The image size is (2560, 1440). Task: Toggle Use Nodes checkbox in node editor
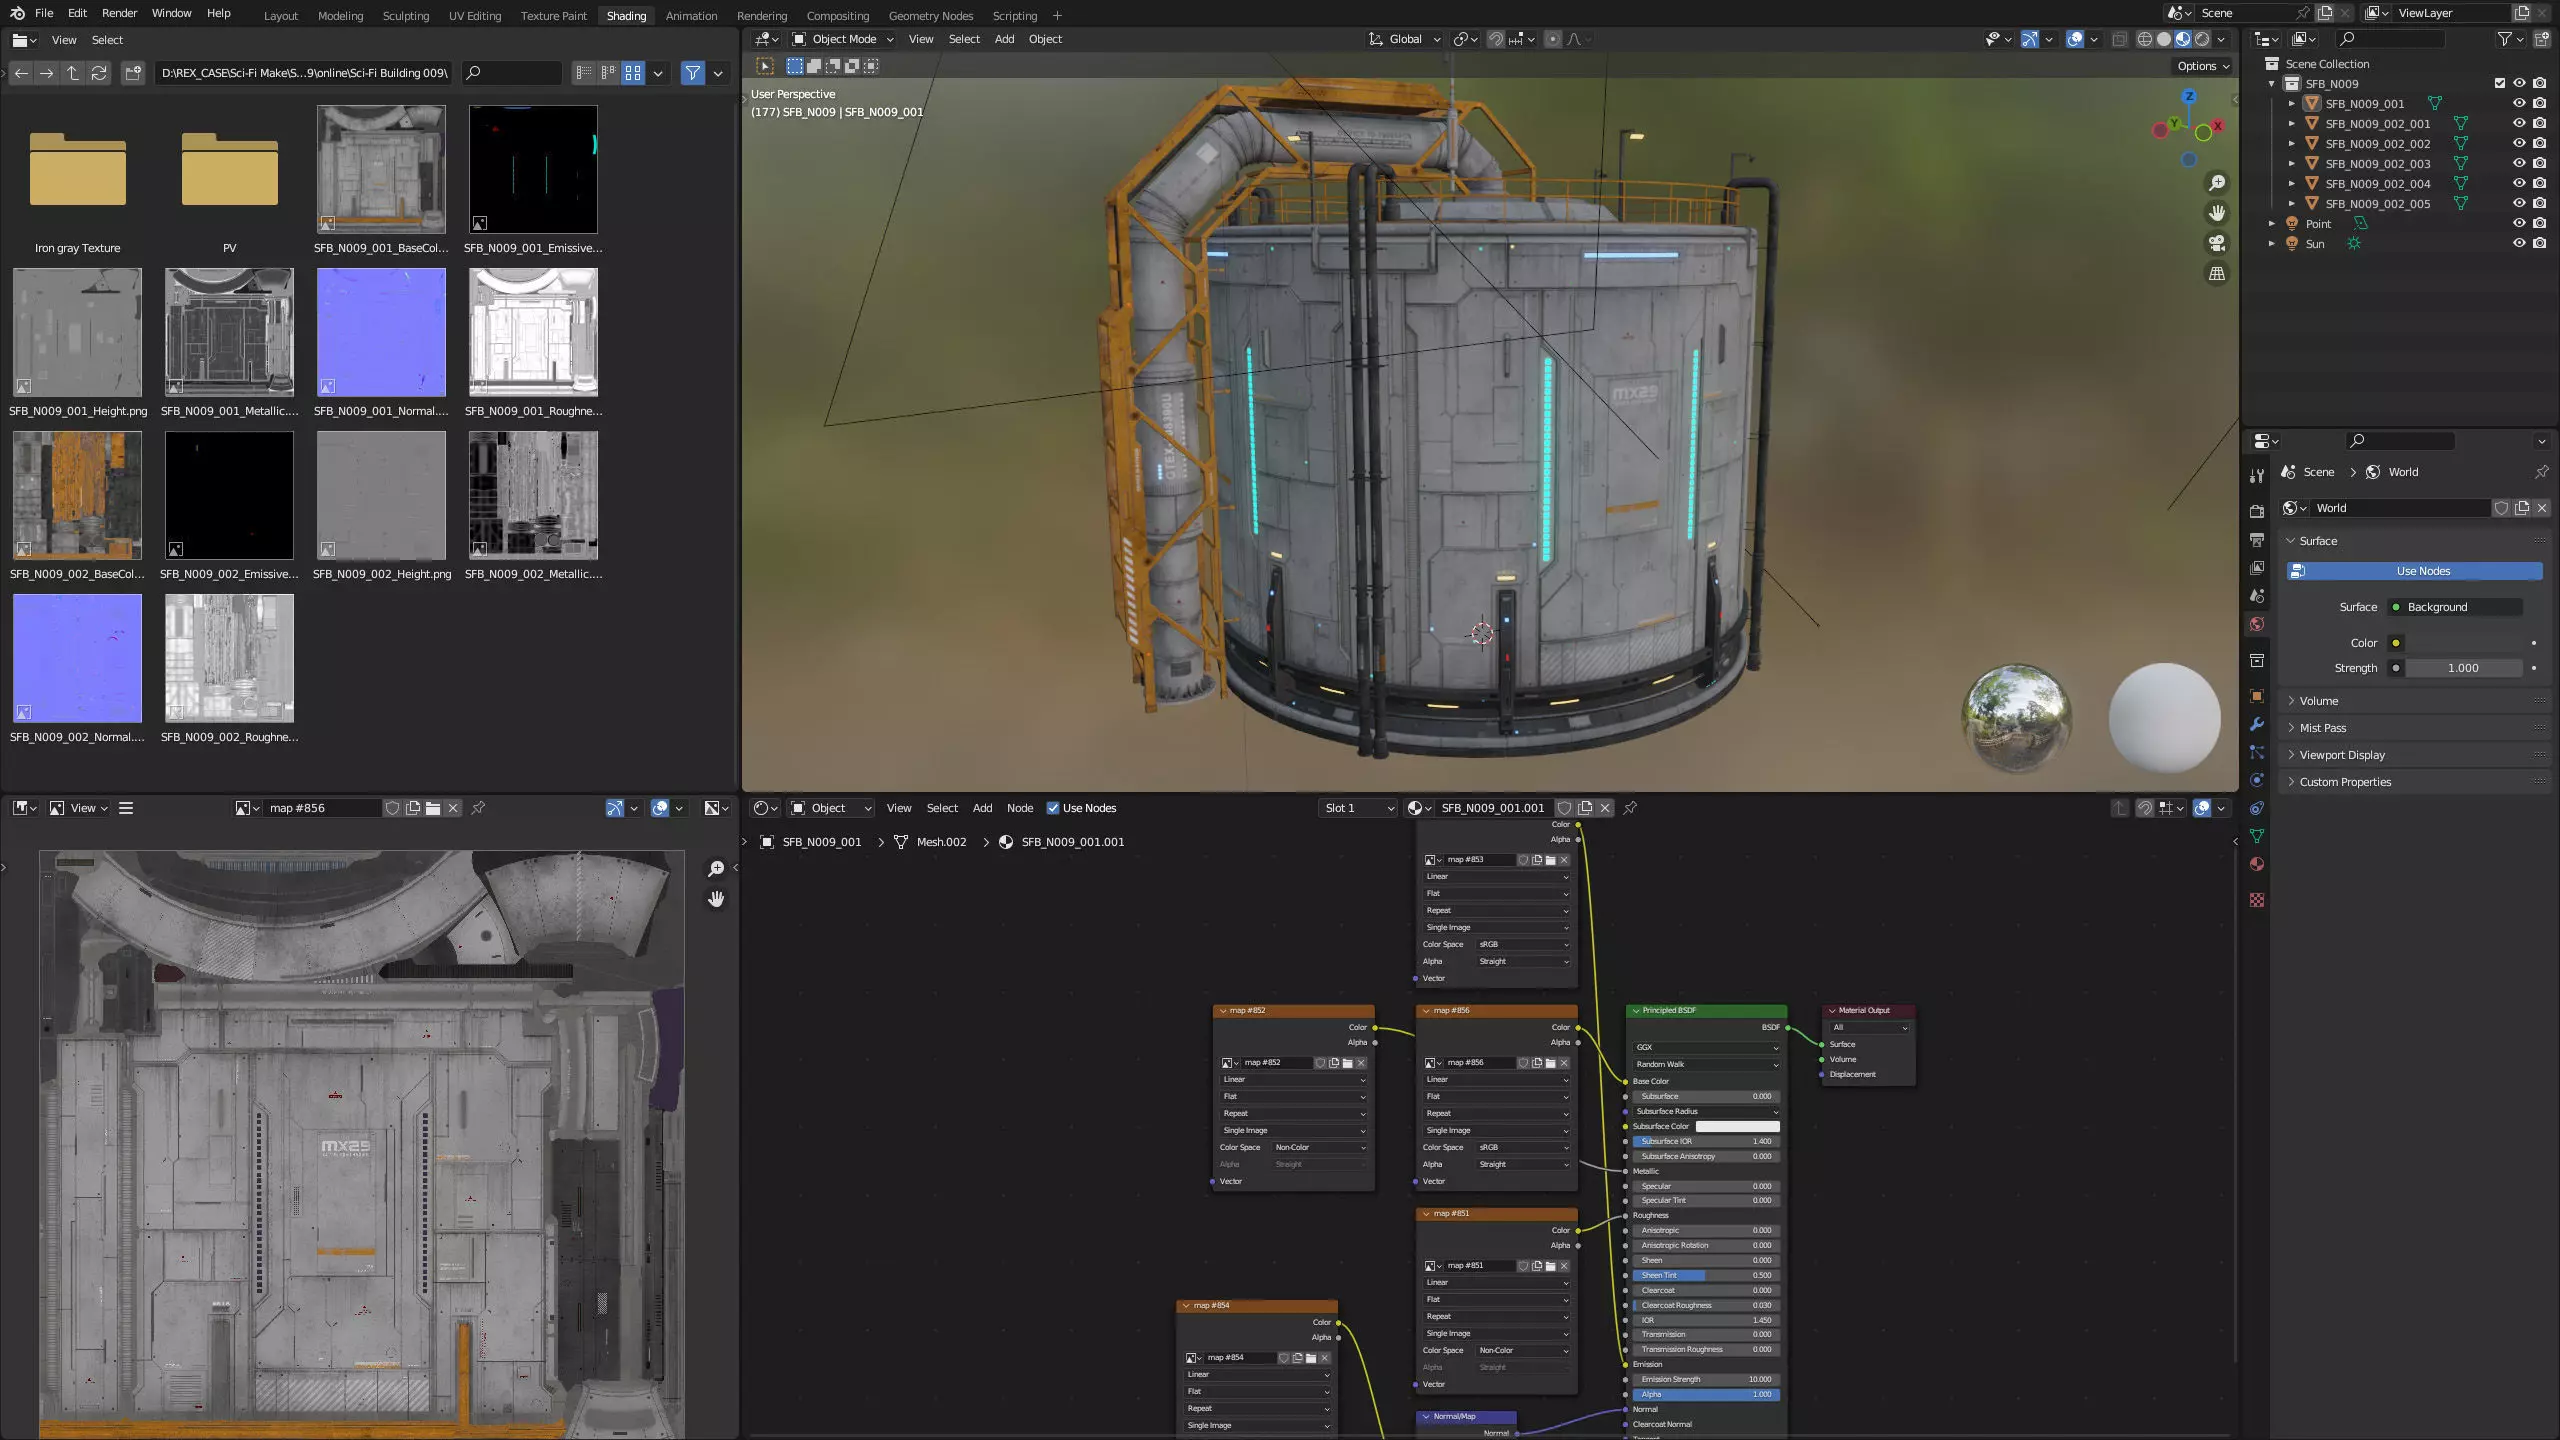(x=1053, y=808)
